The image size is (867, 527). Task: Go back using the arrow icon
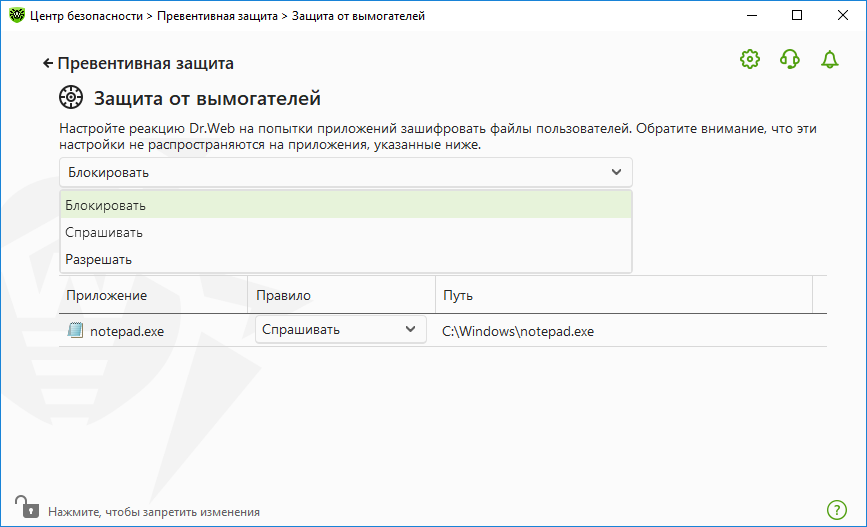click(48, 63)
